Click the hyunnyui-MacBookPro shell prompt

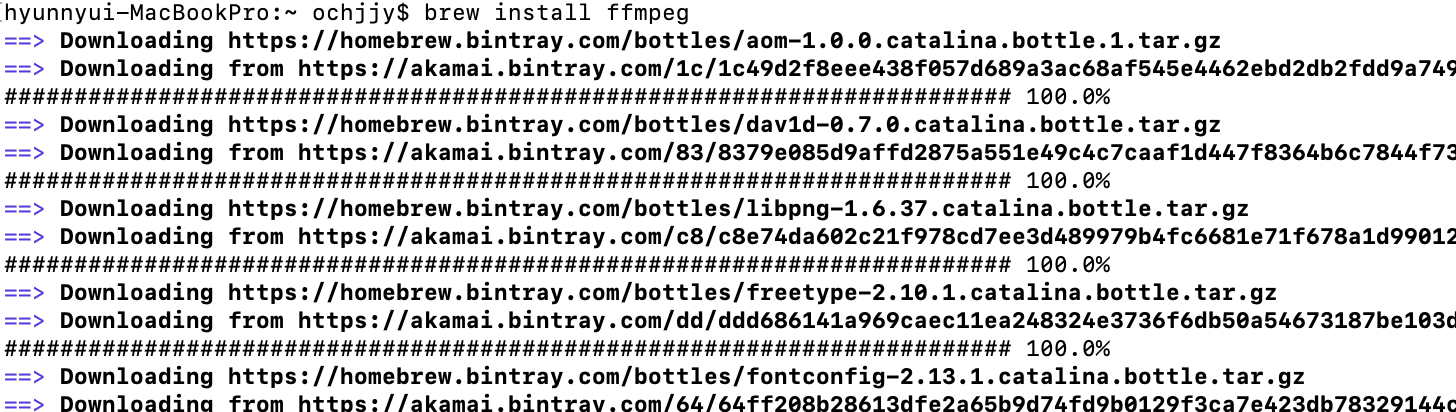pos(207,14)
